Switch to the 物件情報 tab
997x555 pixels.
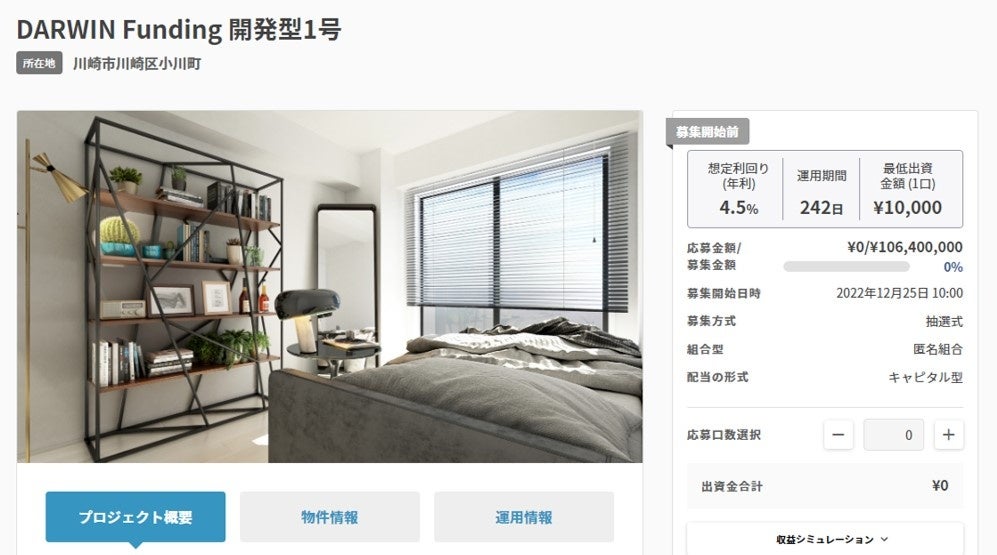[x=329, y=517]
